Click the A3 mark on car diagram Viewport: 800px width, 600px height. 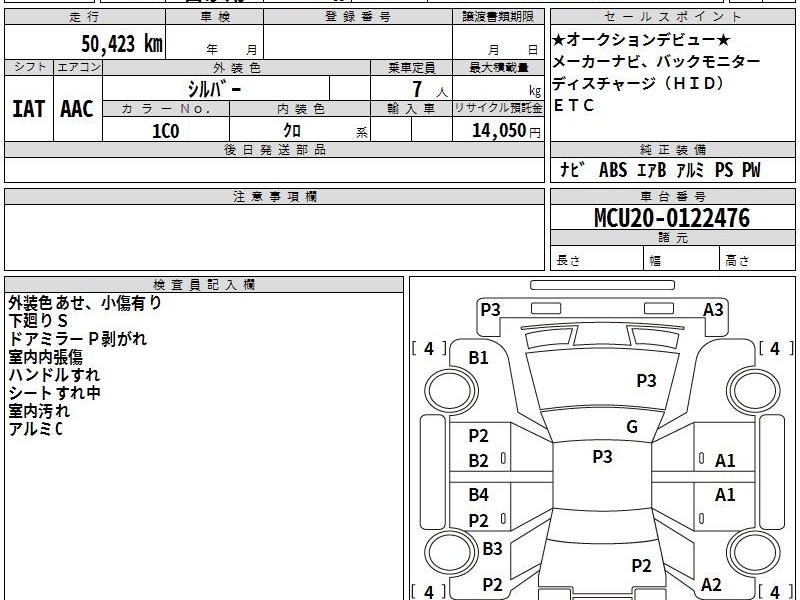[x=713, y=310]
